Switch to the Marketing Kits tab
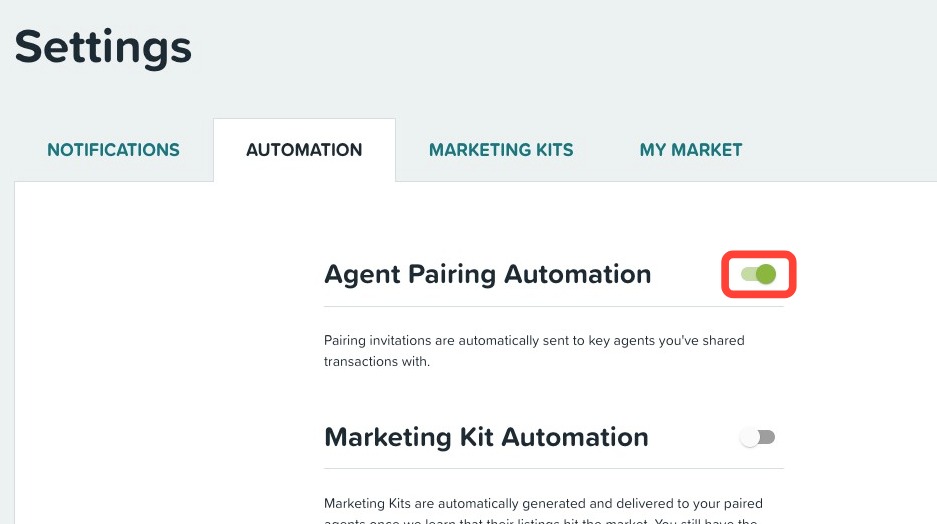Screen dimensions: 937x524 501,149
